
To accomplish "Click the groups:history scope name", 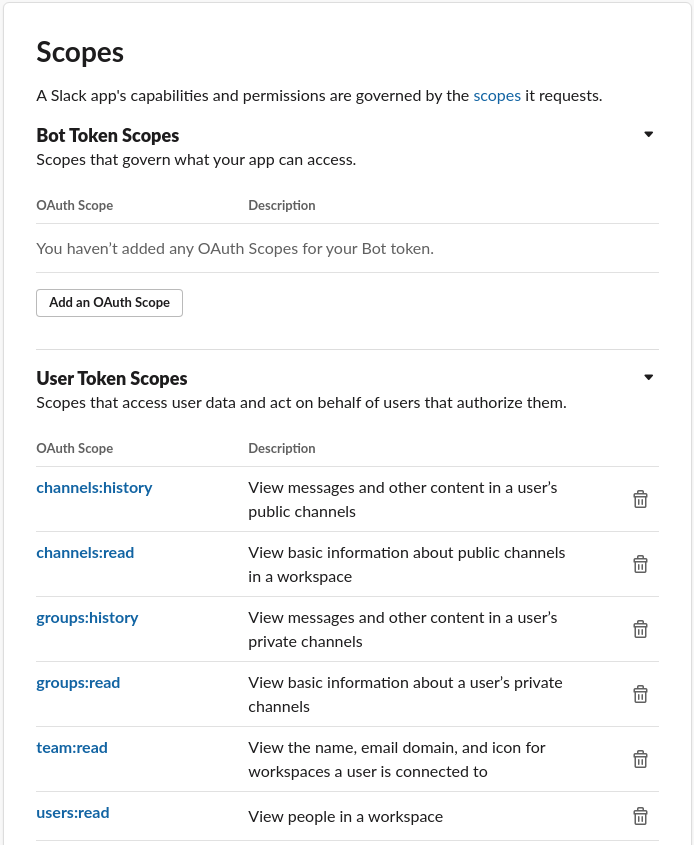I will 87,618.
